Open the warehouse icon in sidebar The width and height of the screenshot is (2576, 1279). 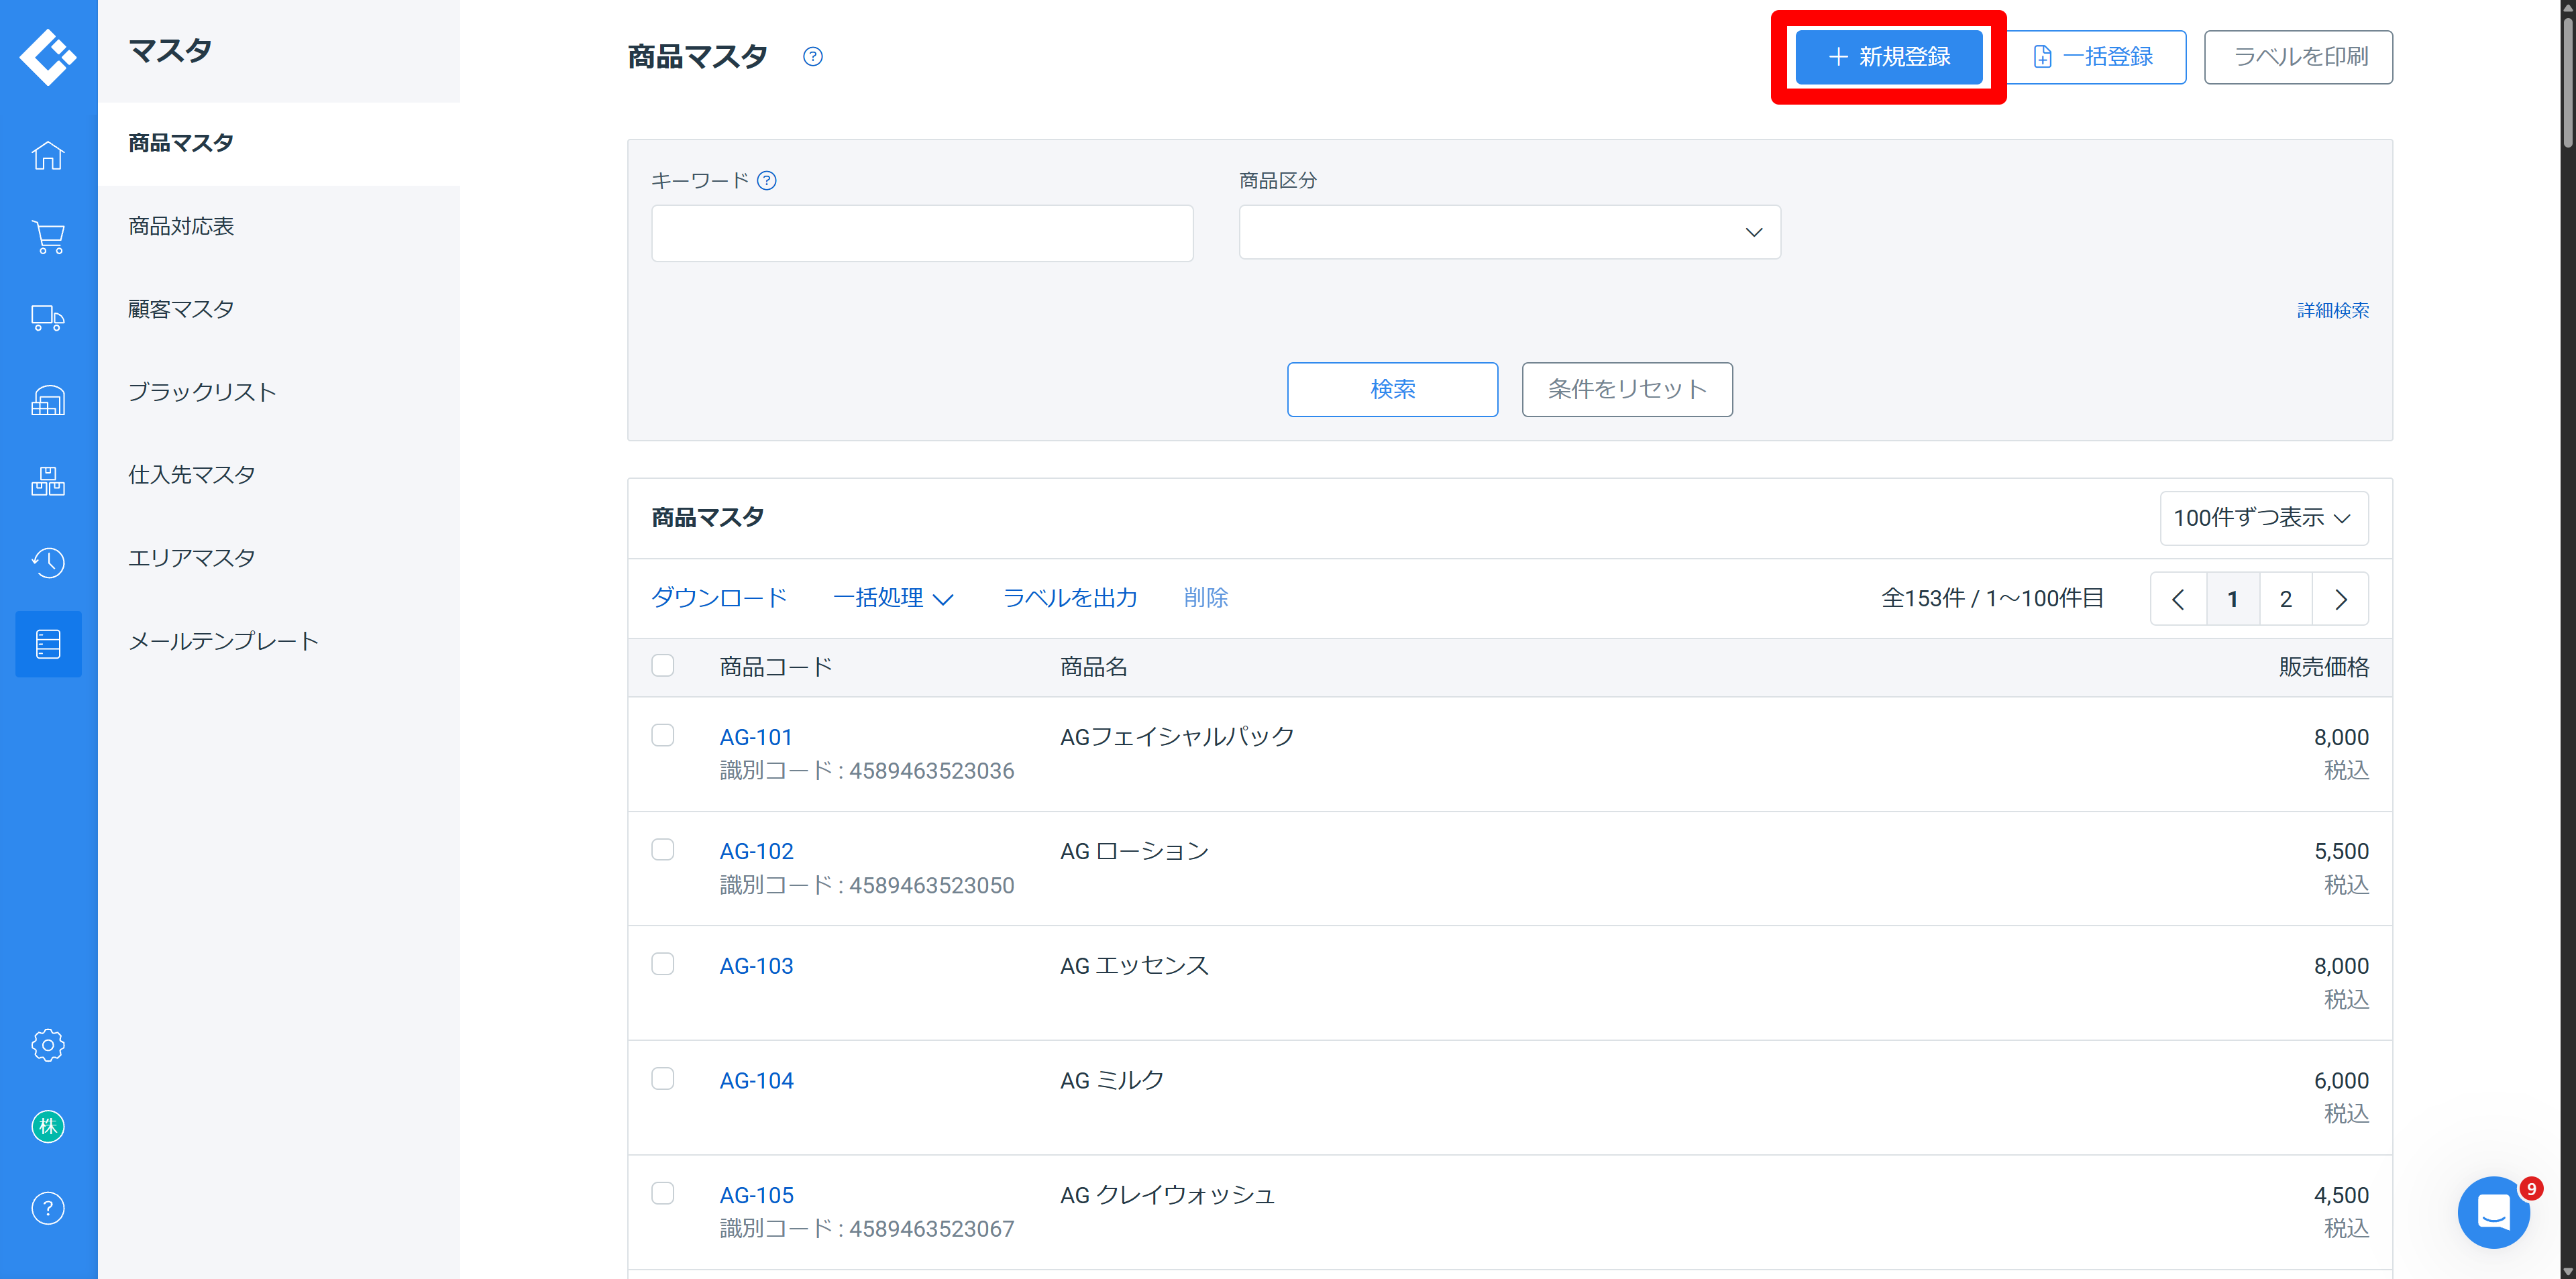coord(48,400)
